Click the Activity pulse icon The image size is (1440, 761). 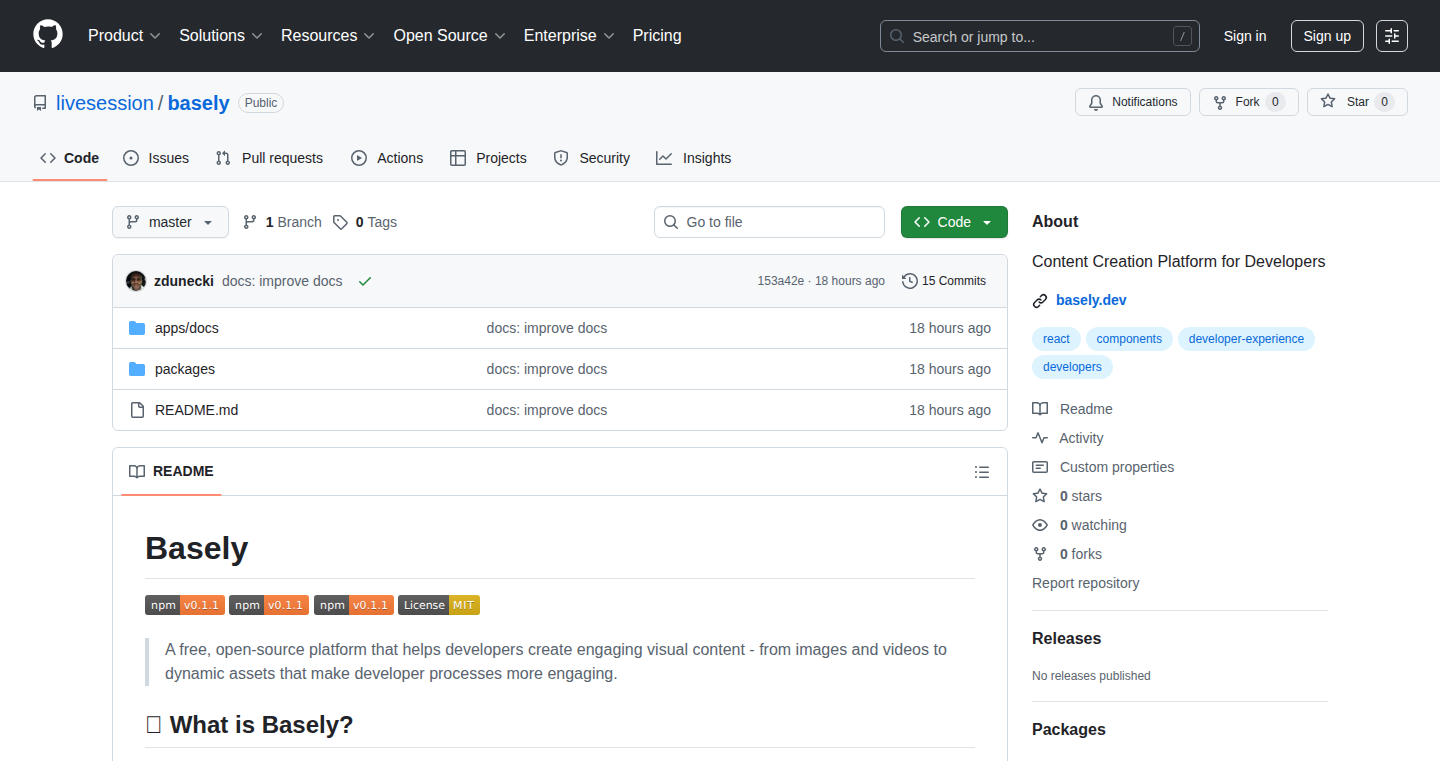(x=1040, y=438)
